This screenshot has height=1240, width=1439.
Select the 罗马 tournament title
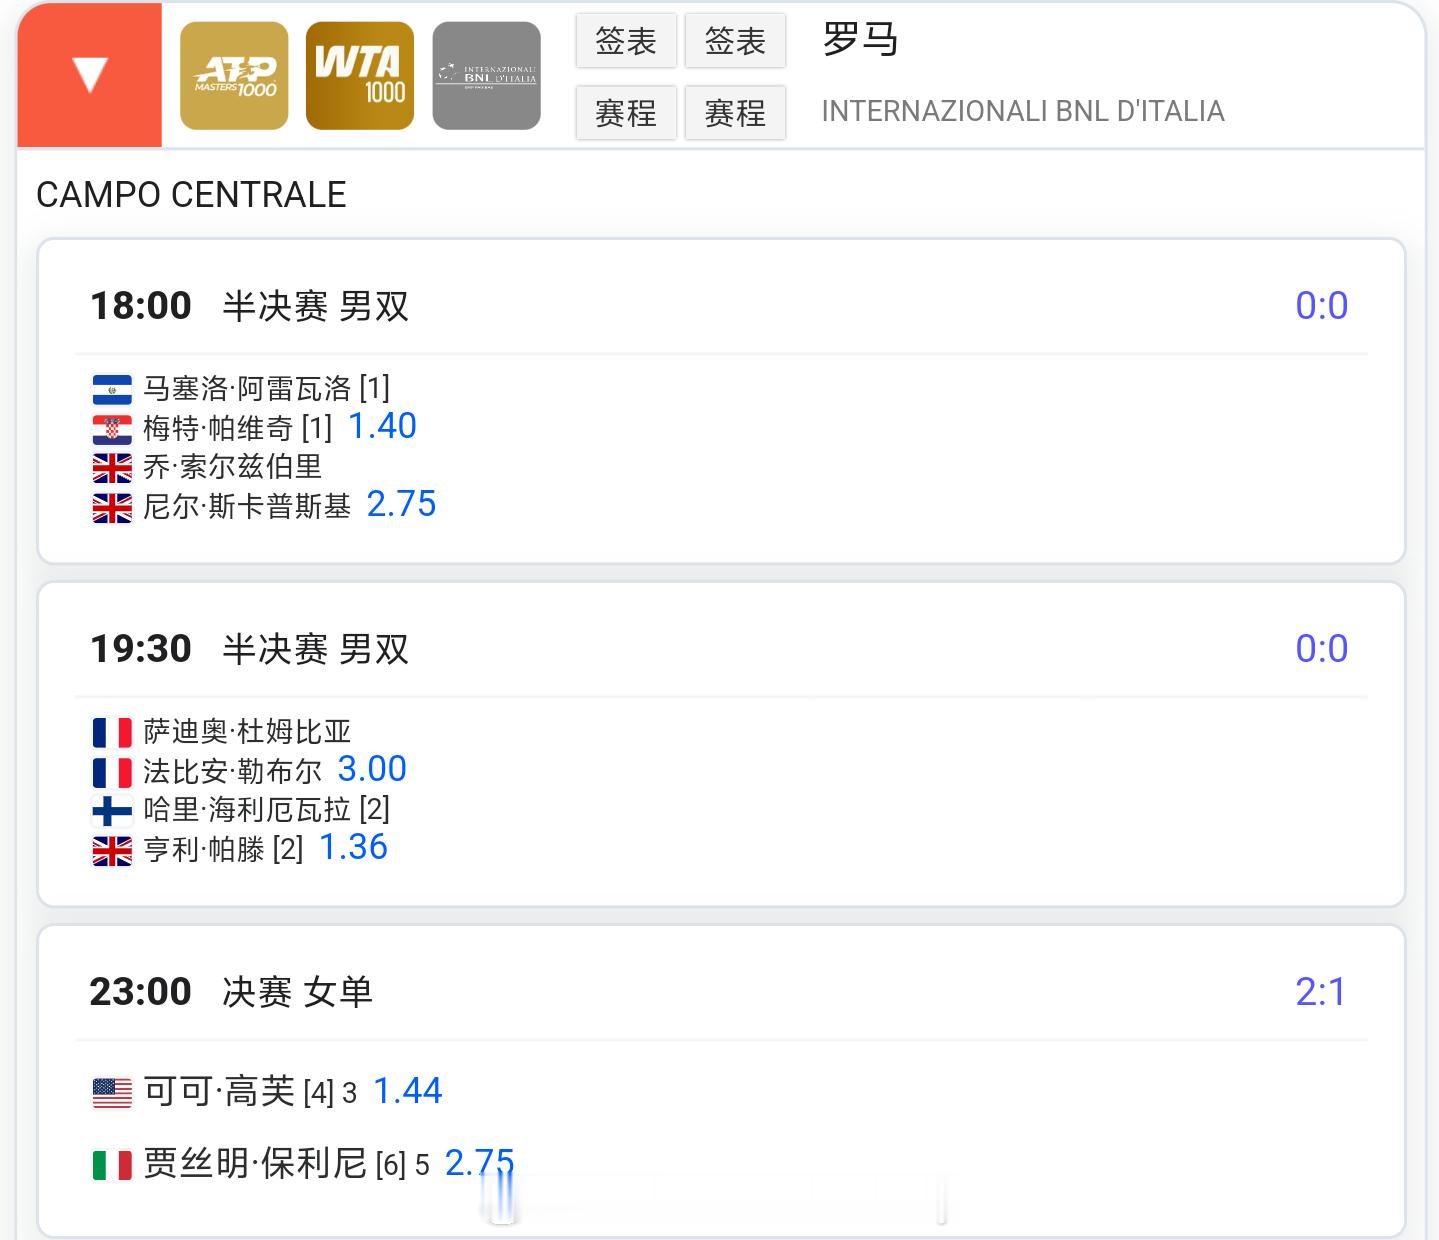point(860,40)
